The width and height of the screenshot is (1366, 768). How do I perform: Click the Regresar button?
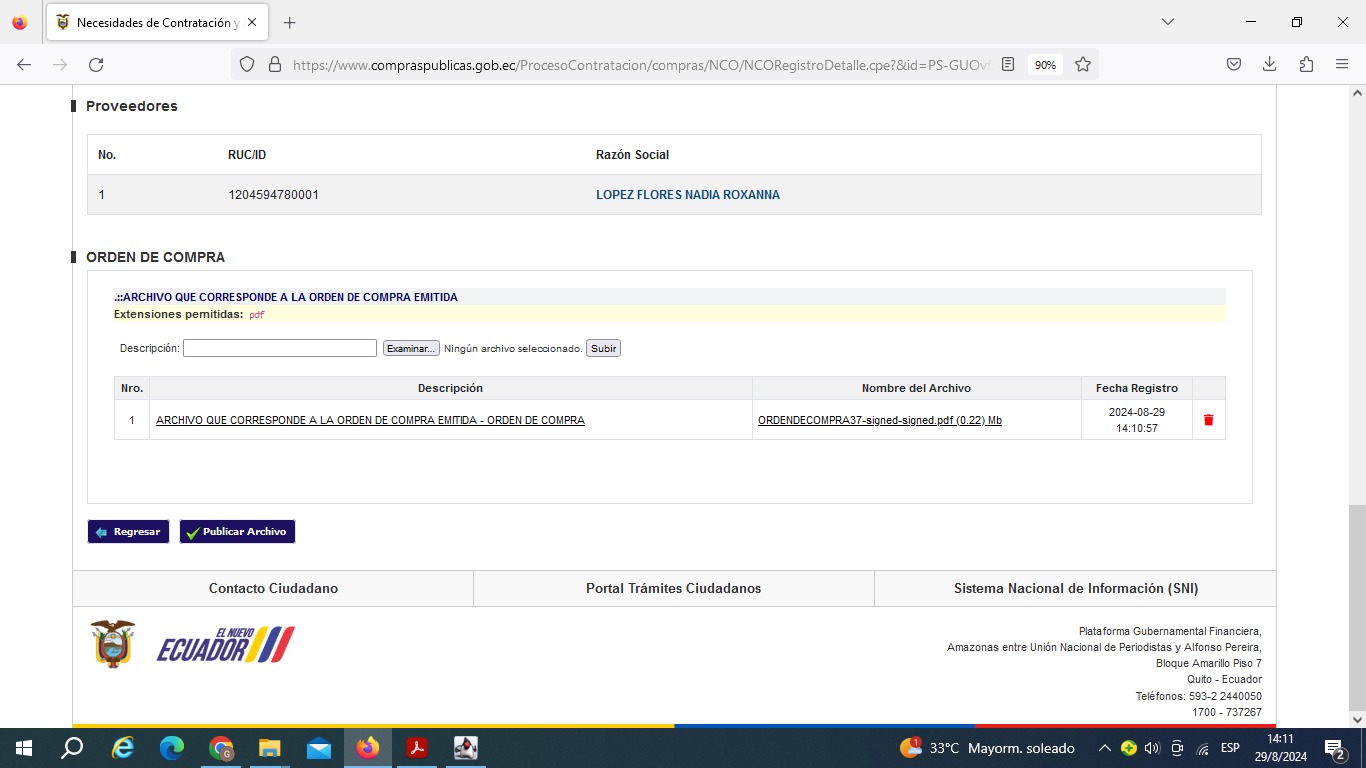click(x=129, y=532)
